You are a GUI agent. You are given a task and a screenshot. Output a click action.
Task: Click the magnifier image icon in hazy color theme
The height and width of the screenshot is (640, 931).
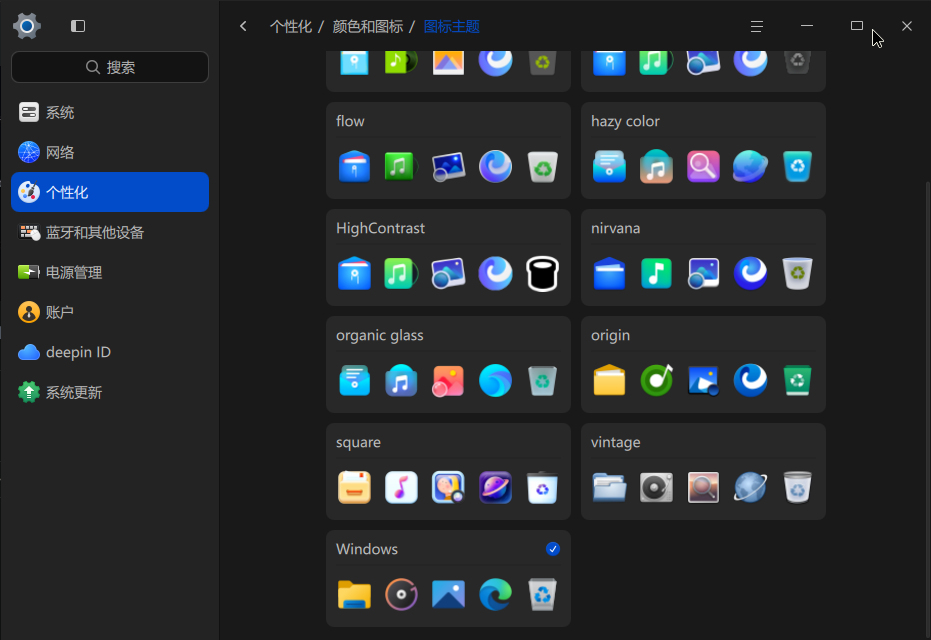coord(703,166)
